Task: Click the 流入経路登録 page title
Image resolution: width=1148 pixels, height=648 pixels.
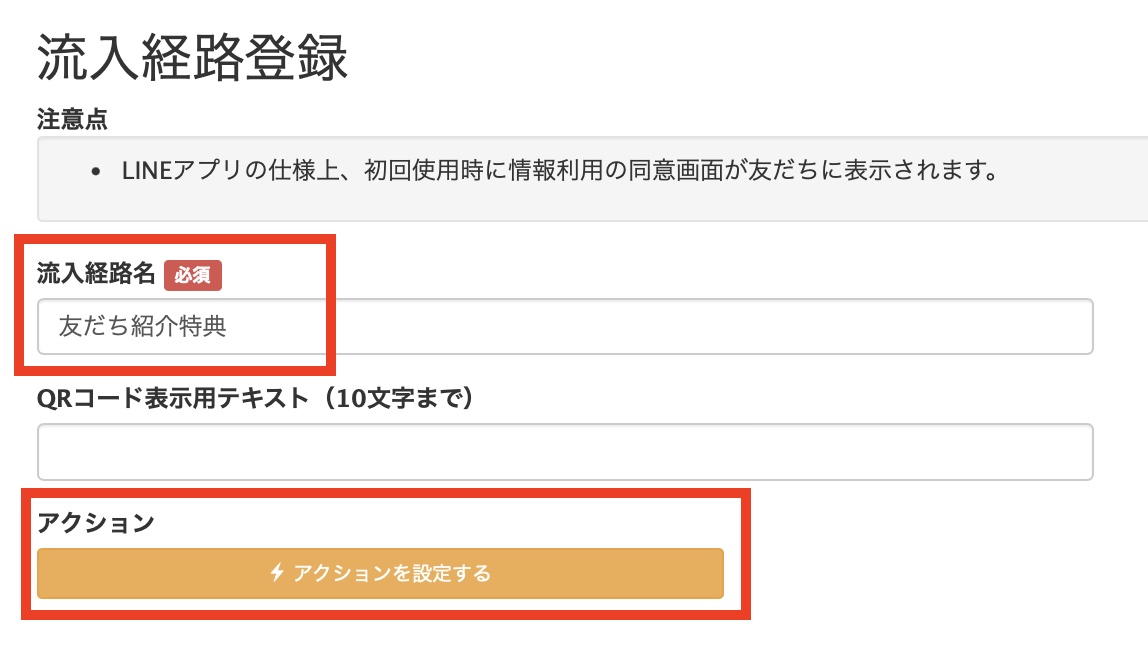Action: [x=192, y=62]
